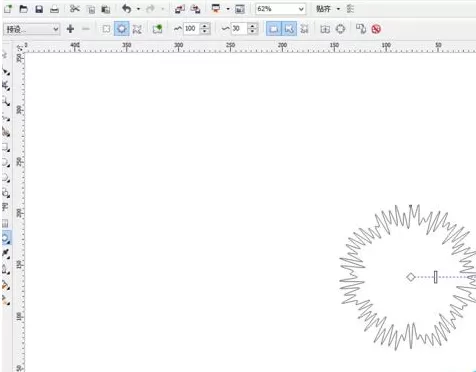This screenshot has width=476, height=372.
Task: Increase zipper frequency with up spinner
Action: click(x=253, y=26)
